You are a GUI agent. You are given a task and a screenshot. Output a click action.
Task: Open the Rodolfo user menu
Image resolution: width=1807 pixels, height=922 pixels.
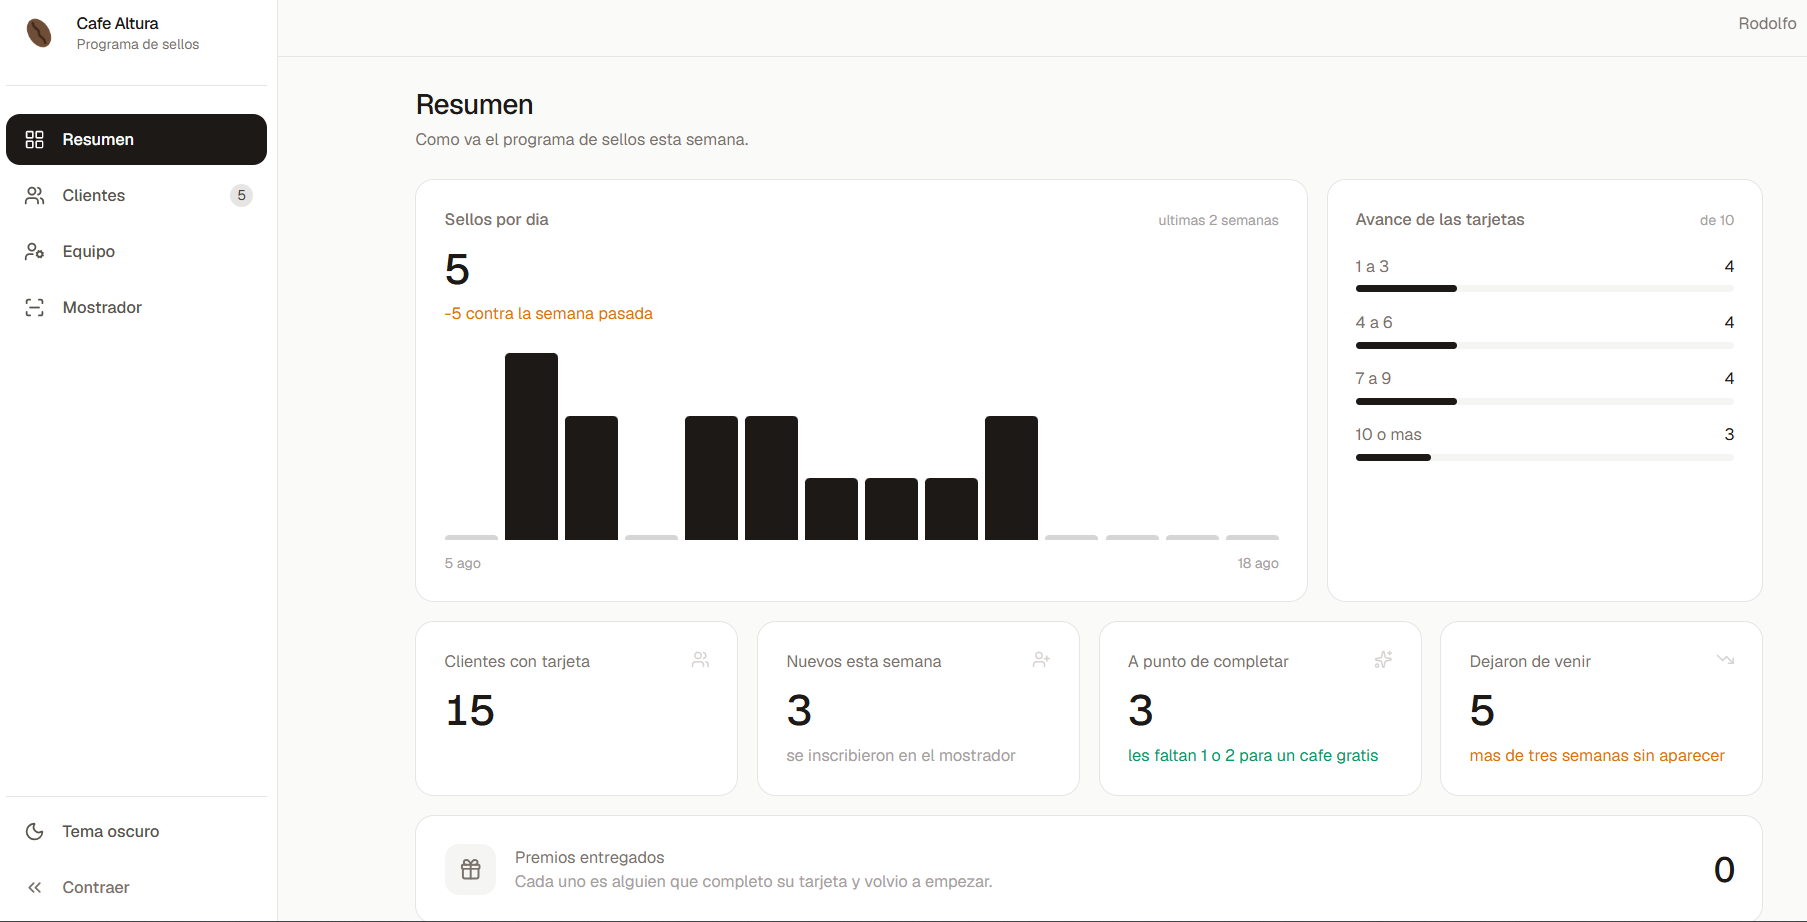[1767, 23]
